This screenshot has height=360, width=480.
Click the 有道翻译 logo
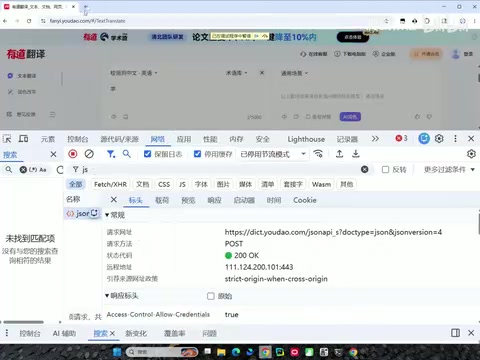26,54
